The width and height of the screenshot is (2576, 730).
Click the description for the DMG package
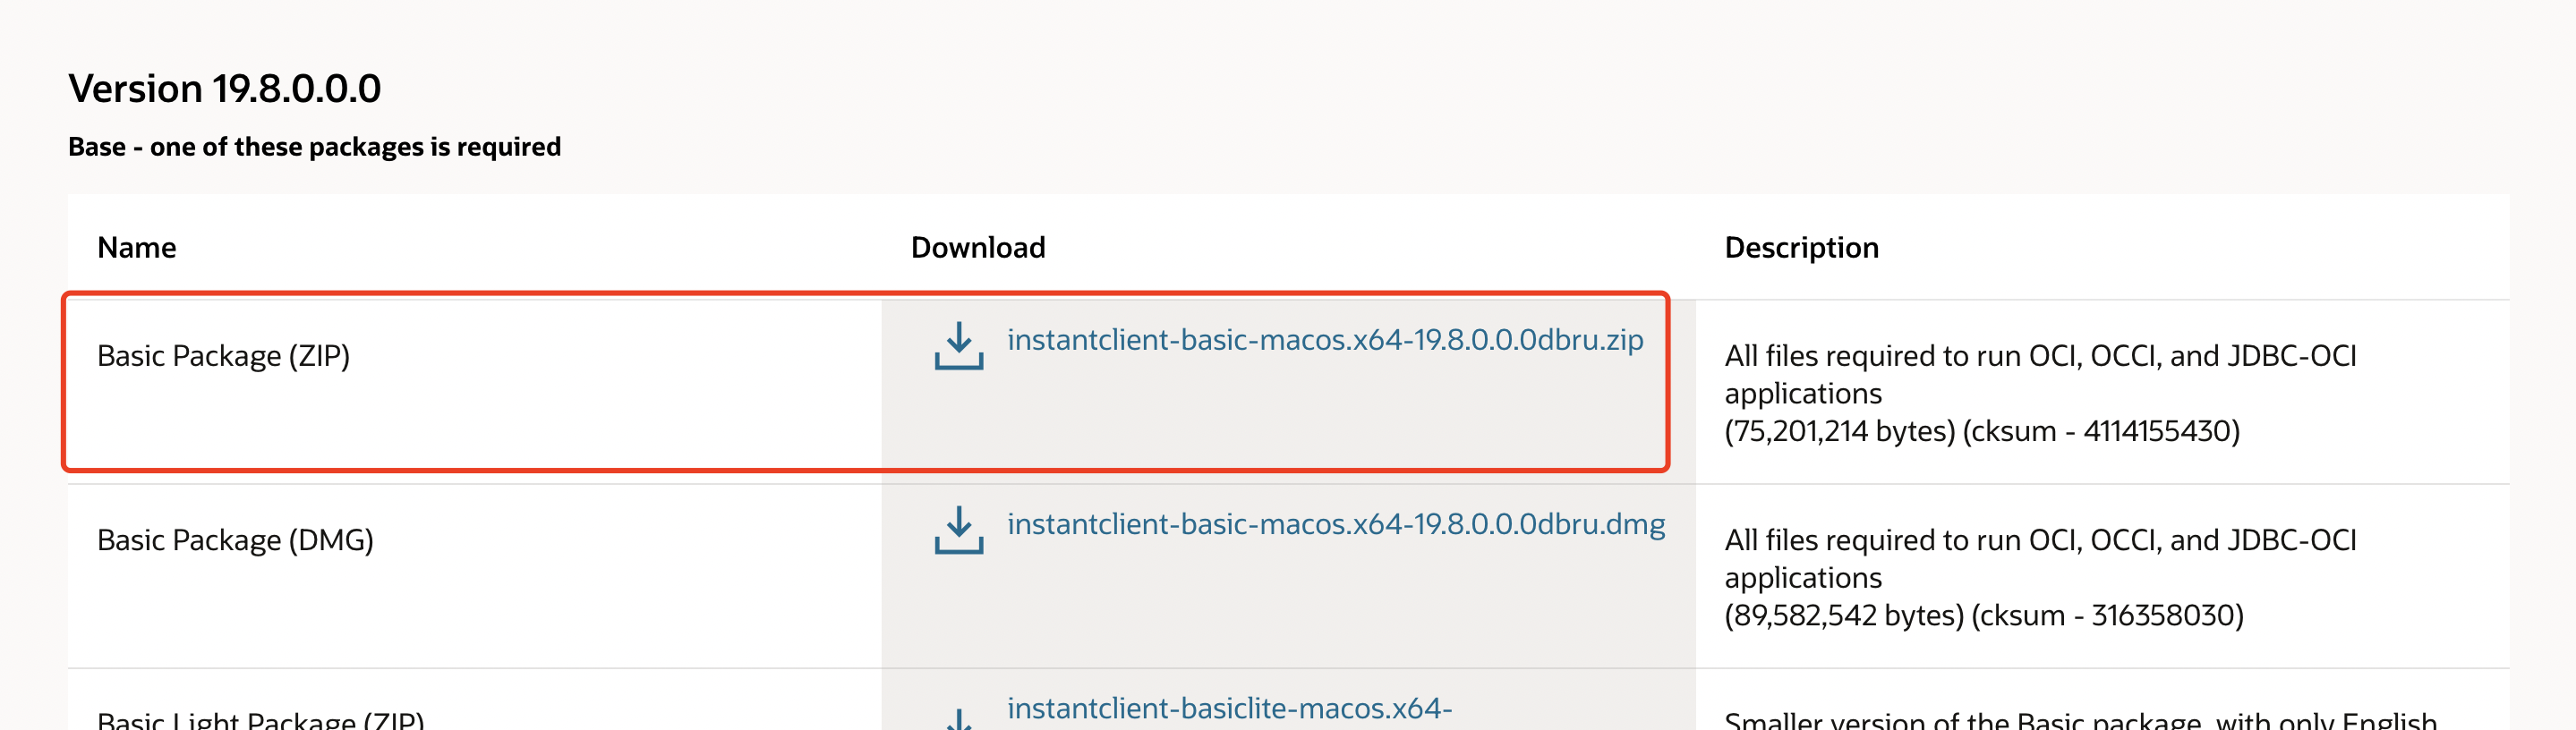click(2040, 577)
